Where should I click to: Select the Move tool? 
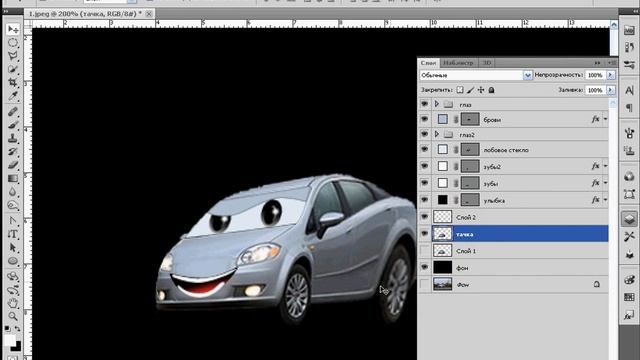[13, 29]
